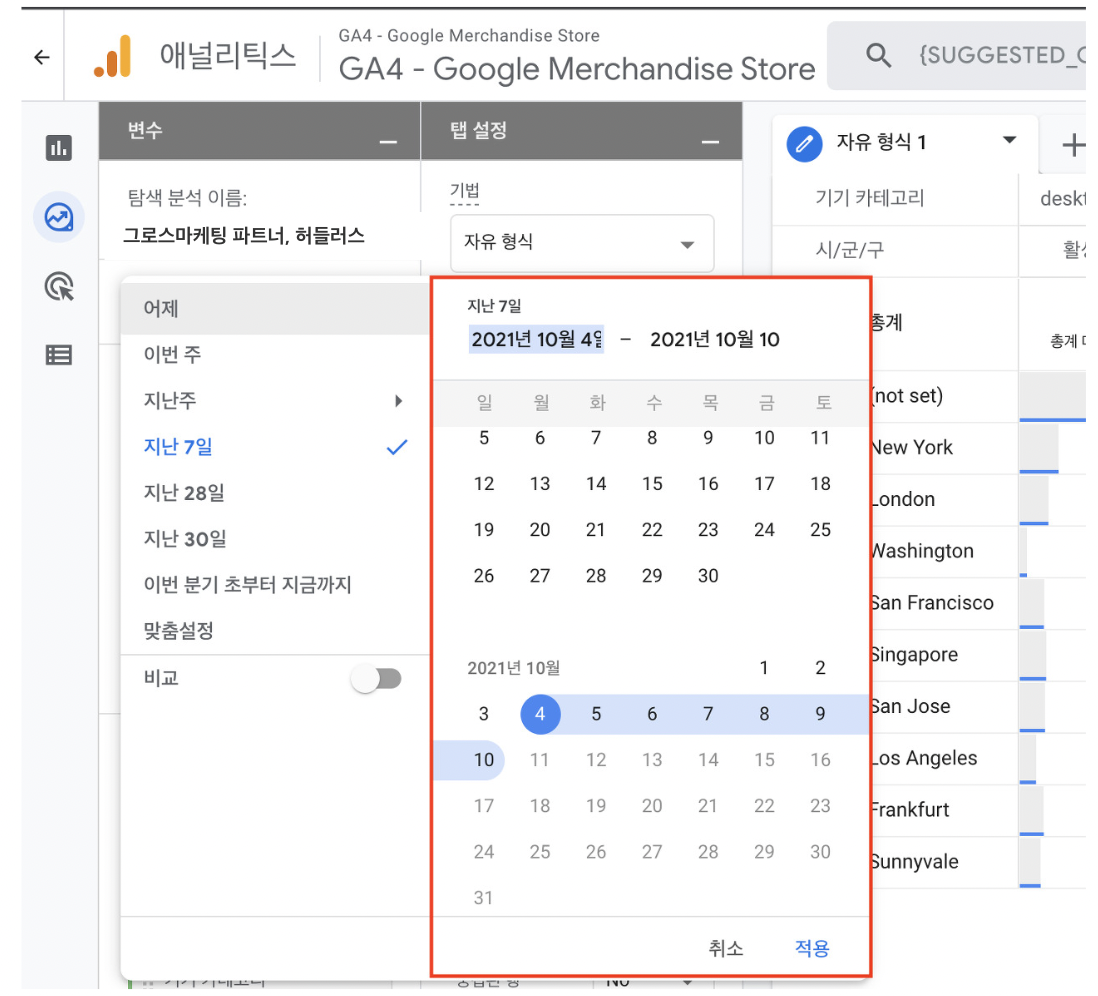Open the Explore sidebar icon

[x=59, y=217]
